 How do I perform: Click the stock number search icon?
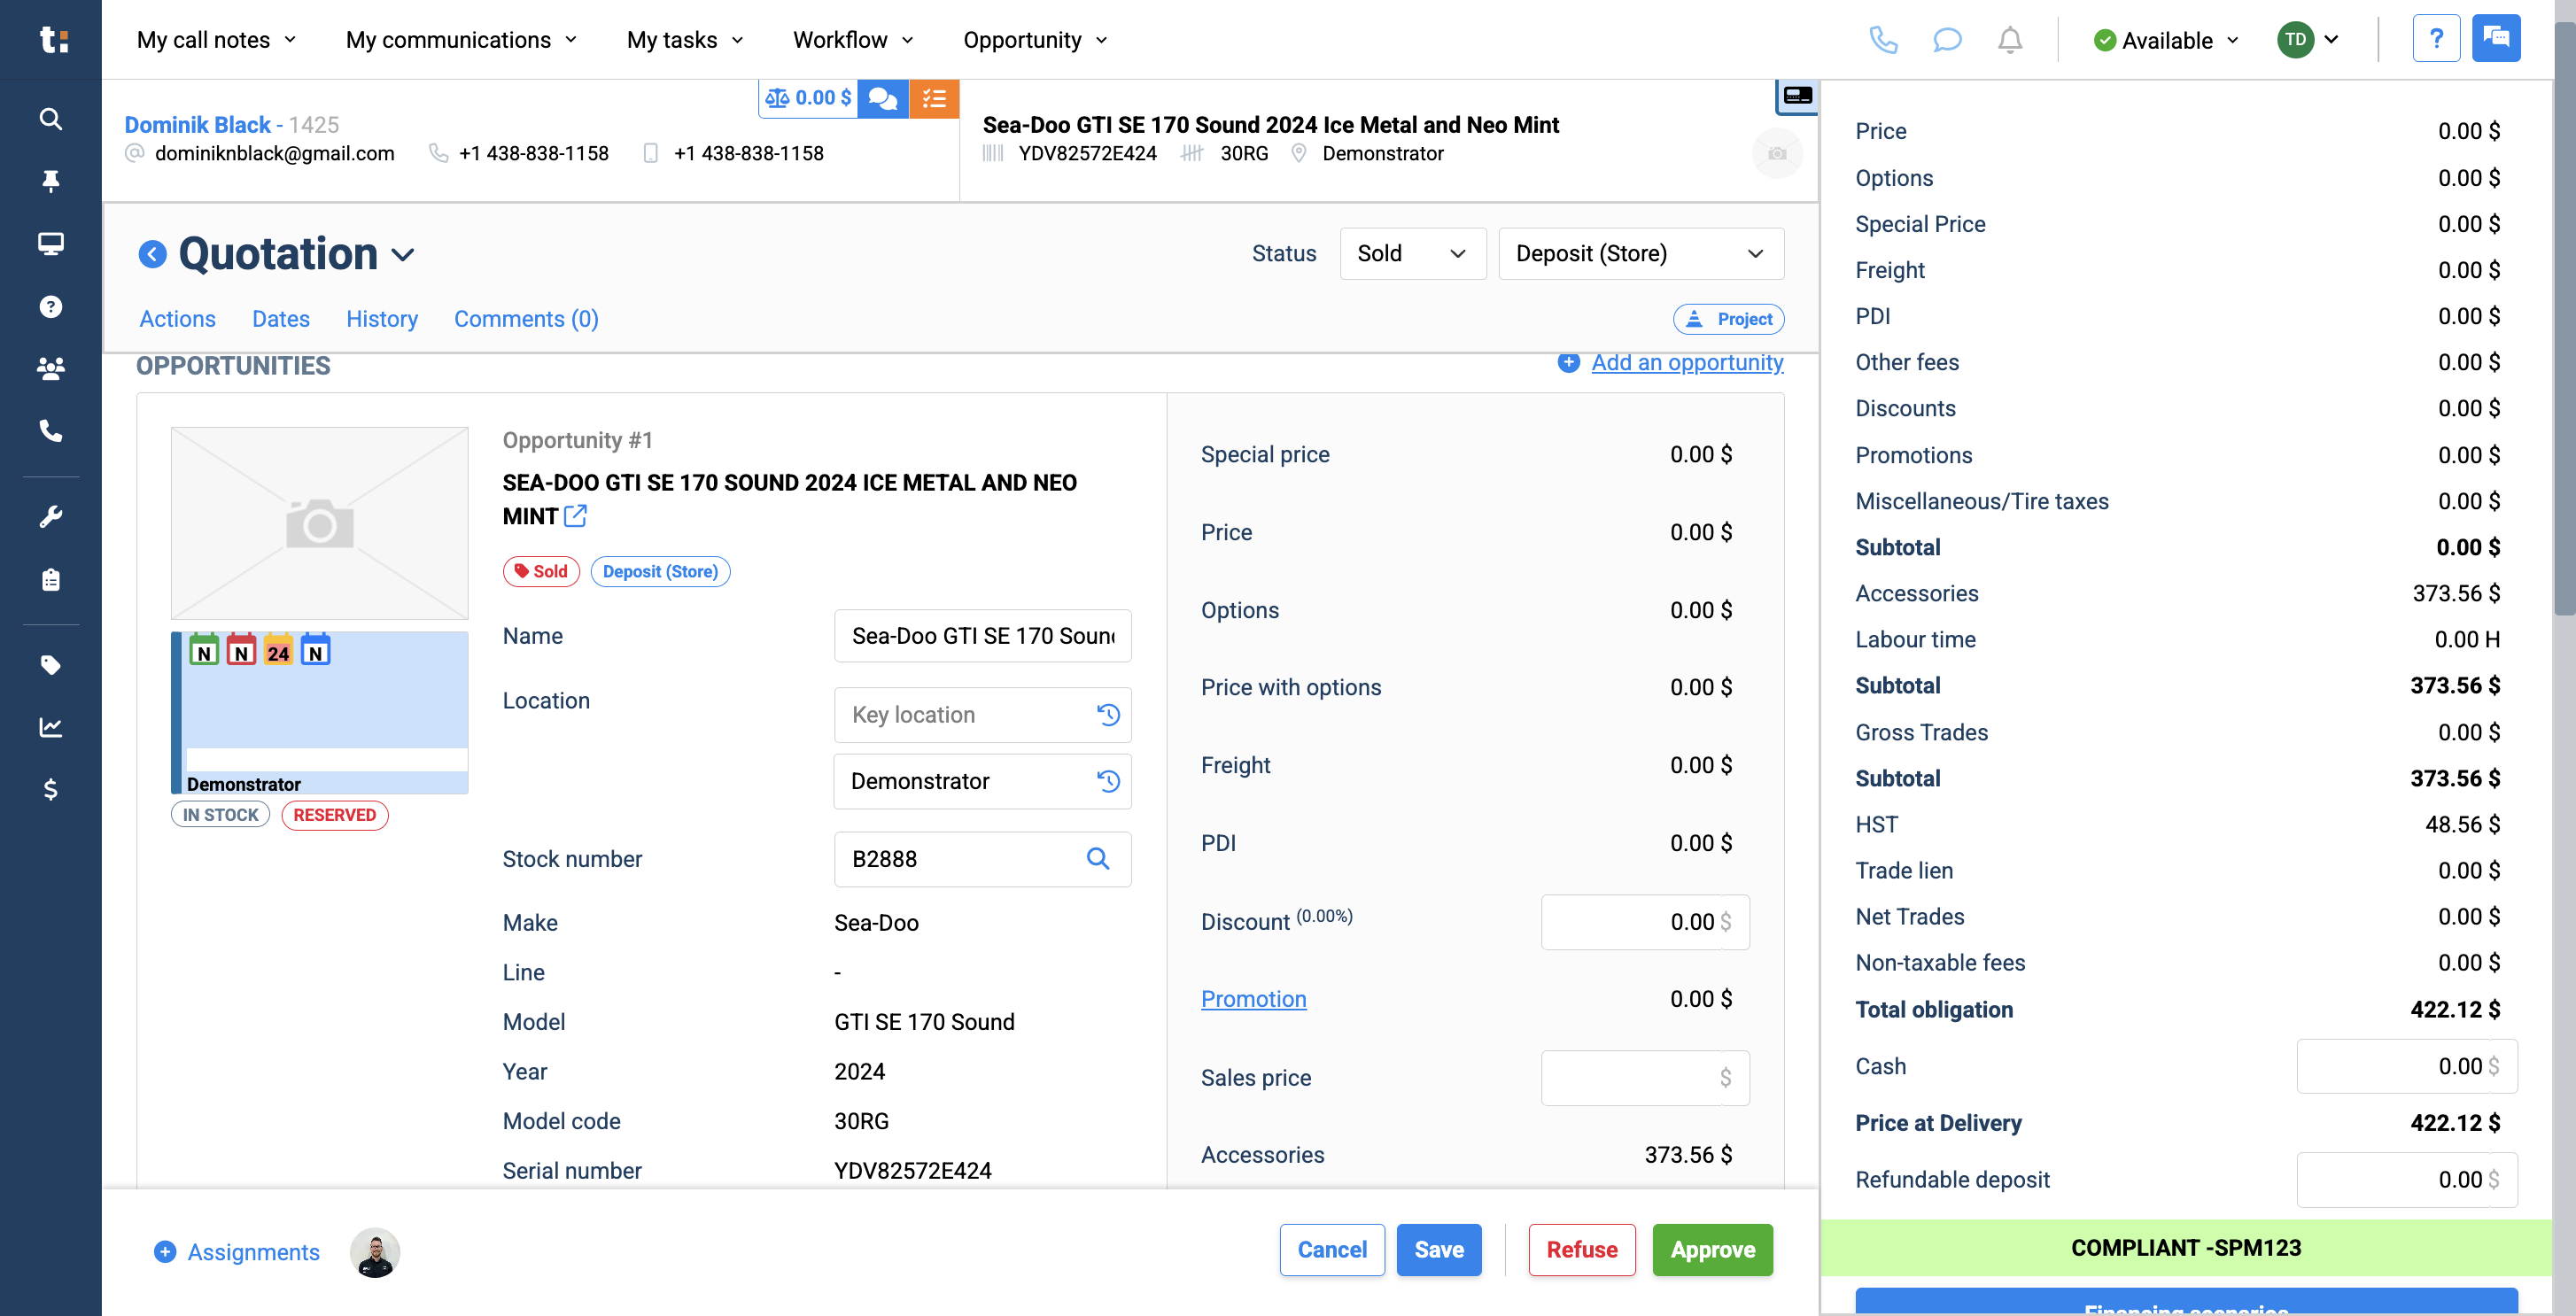coord(1097,859)
